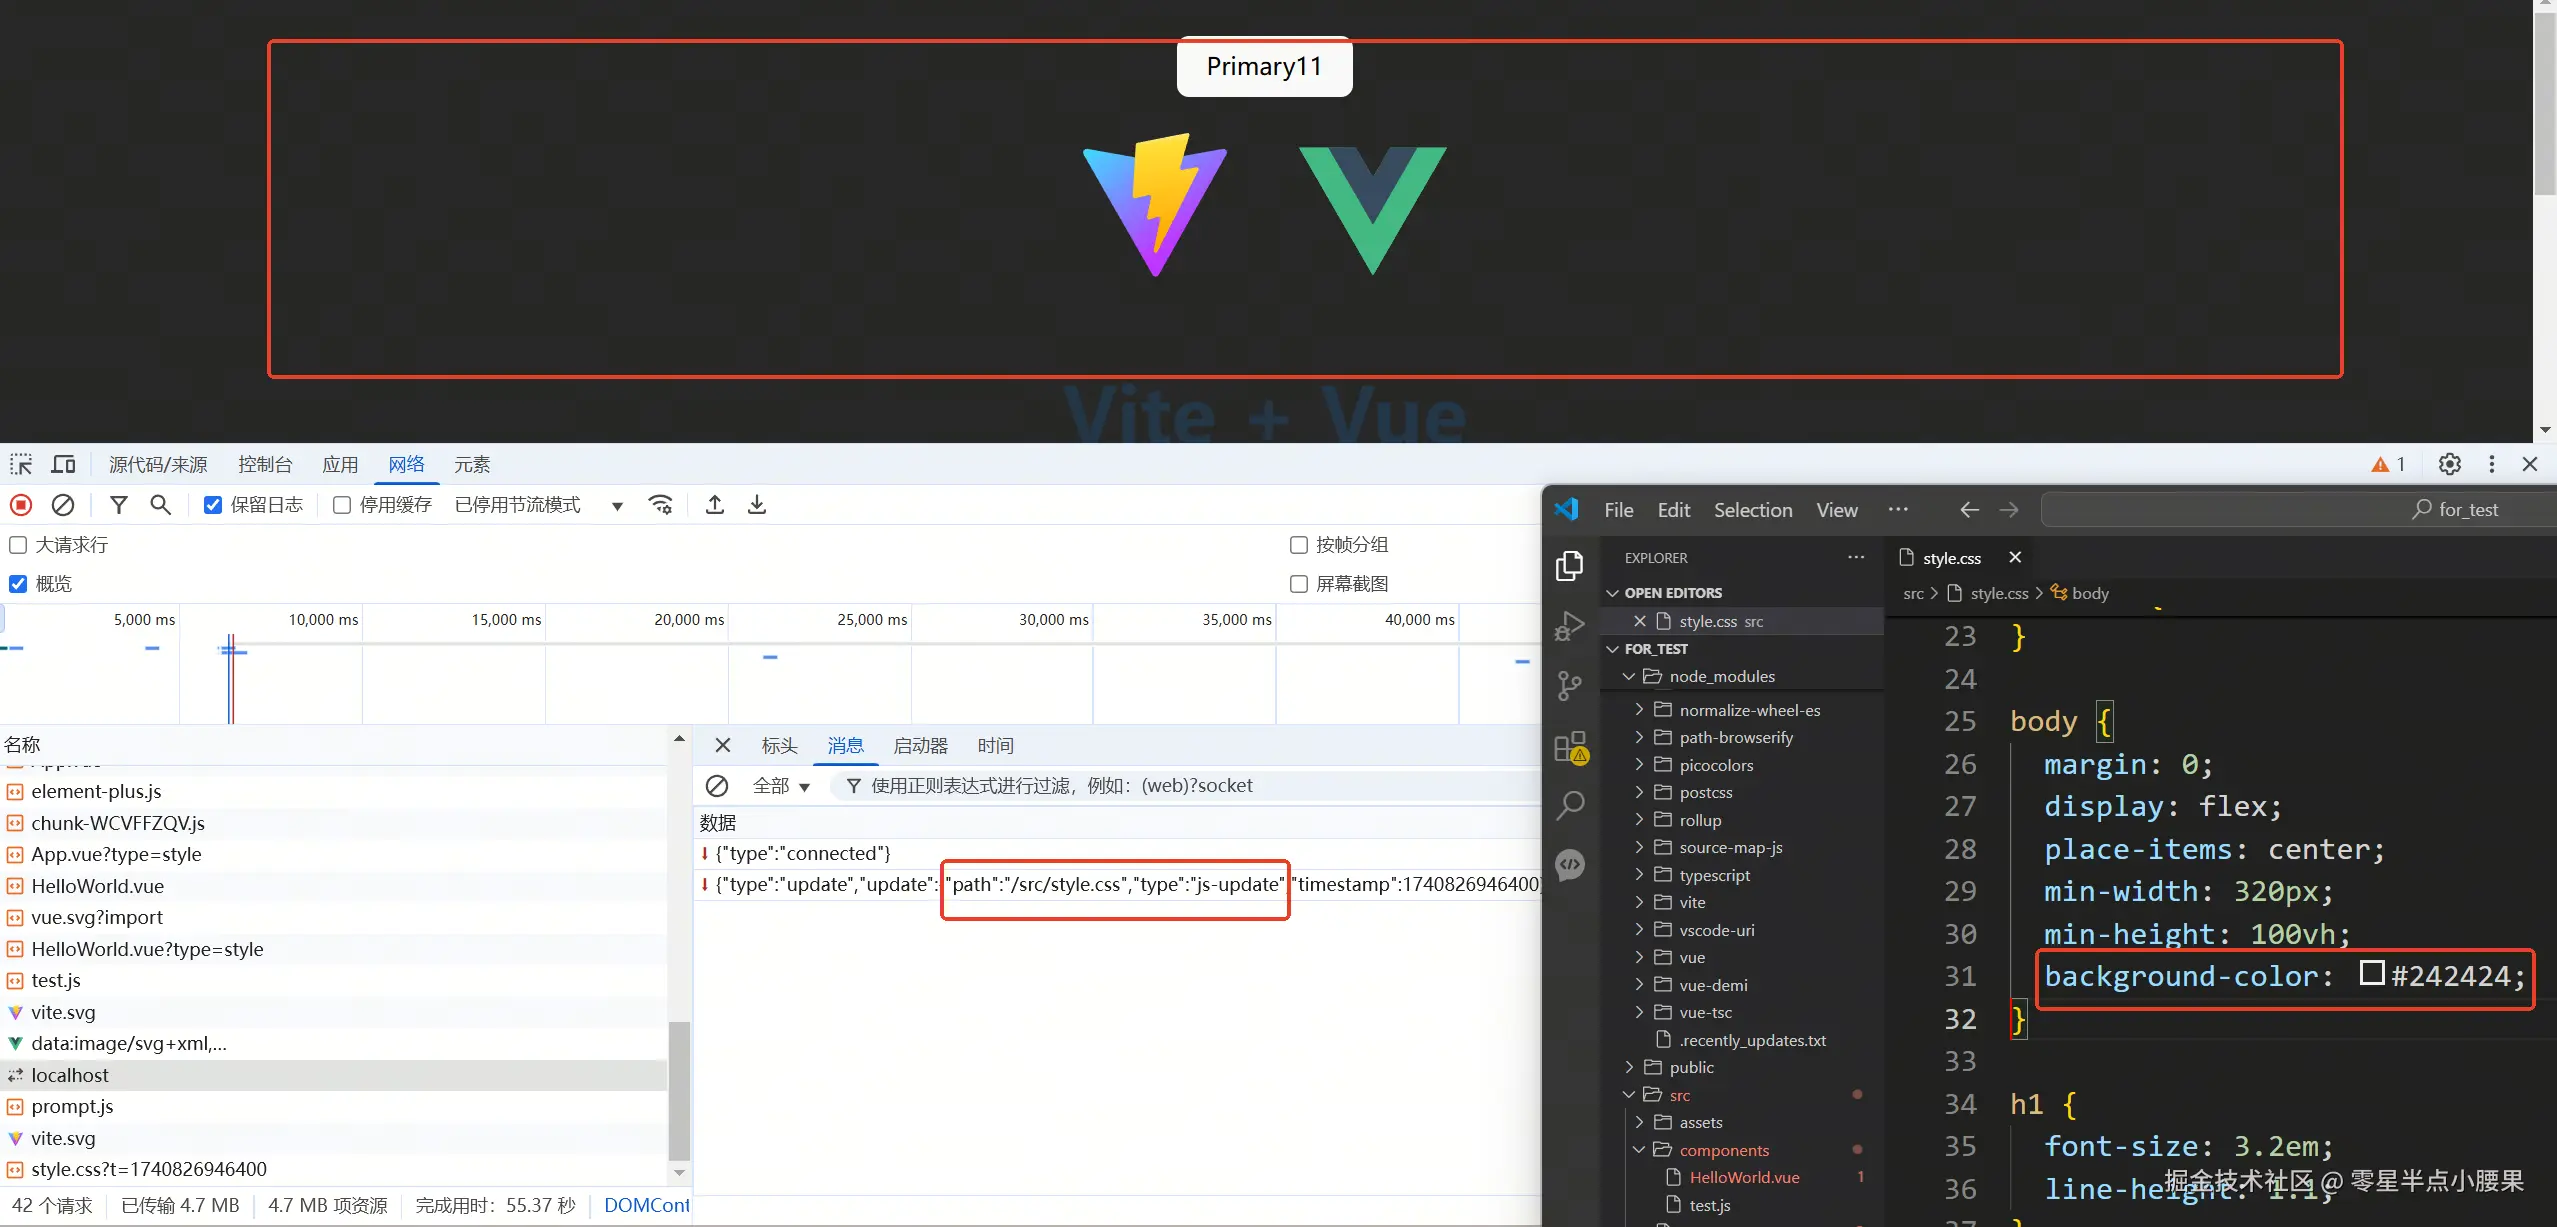Open VS Code Extensions view
The width and height of the screenshot is (2557, 1227).
1569,746
